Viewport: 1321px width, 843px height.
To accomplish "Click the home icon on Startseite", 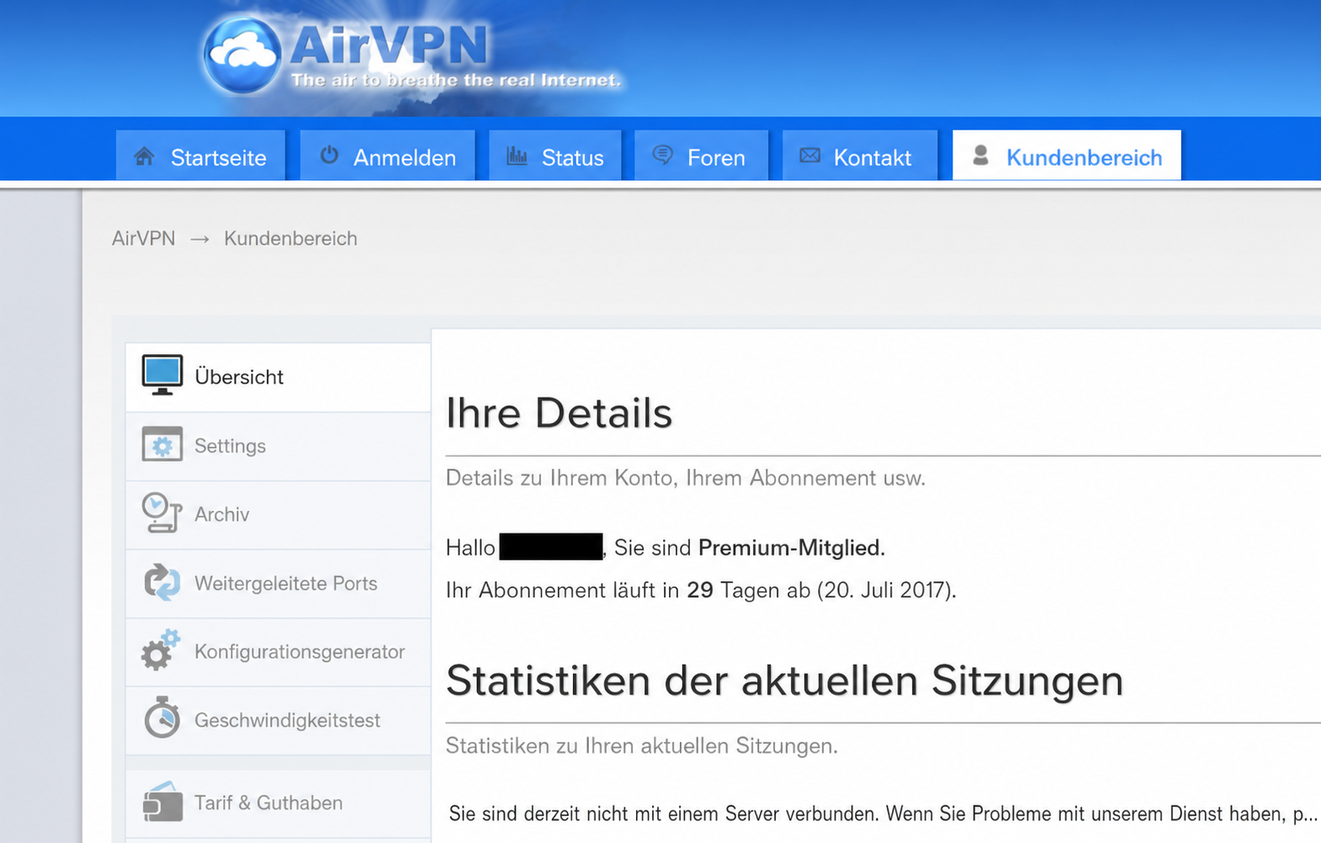I will [x=145, y=157].
